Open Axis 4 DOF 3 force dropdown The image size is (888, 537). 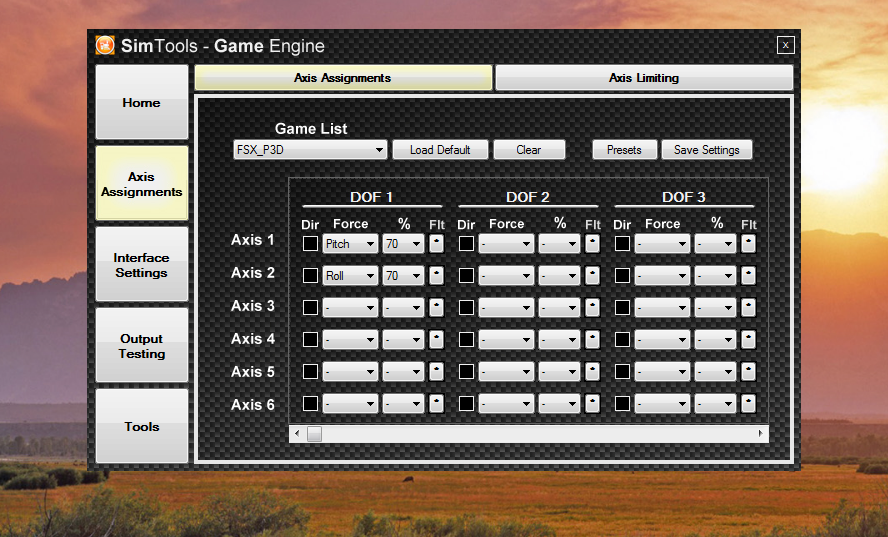(x=662, y=339)
